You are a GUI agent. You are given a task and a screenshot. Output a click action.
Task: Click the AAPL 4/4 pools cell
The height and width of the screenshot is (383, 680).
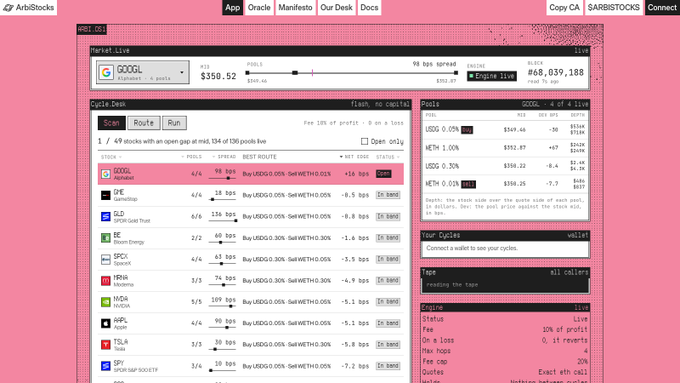point(196,323)
